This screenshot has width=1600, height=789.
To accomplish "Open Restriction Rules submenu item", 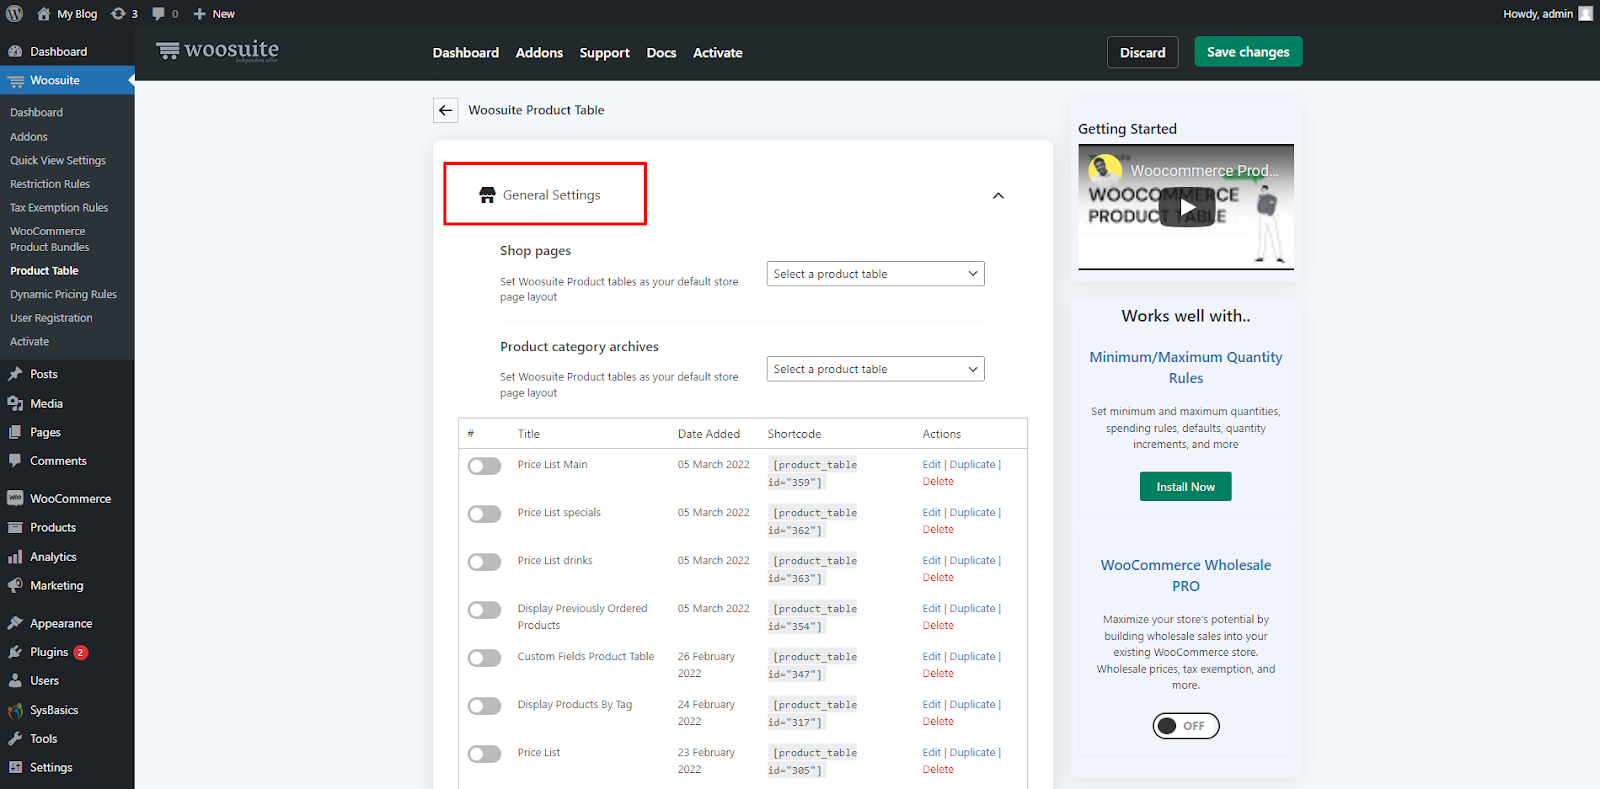I will tap(50, 184).
